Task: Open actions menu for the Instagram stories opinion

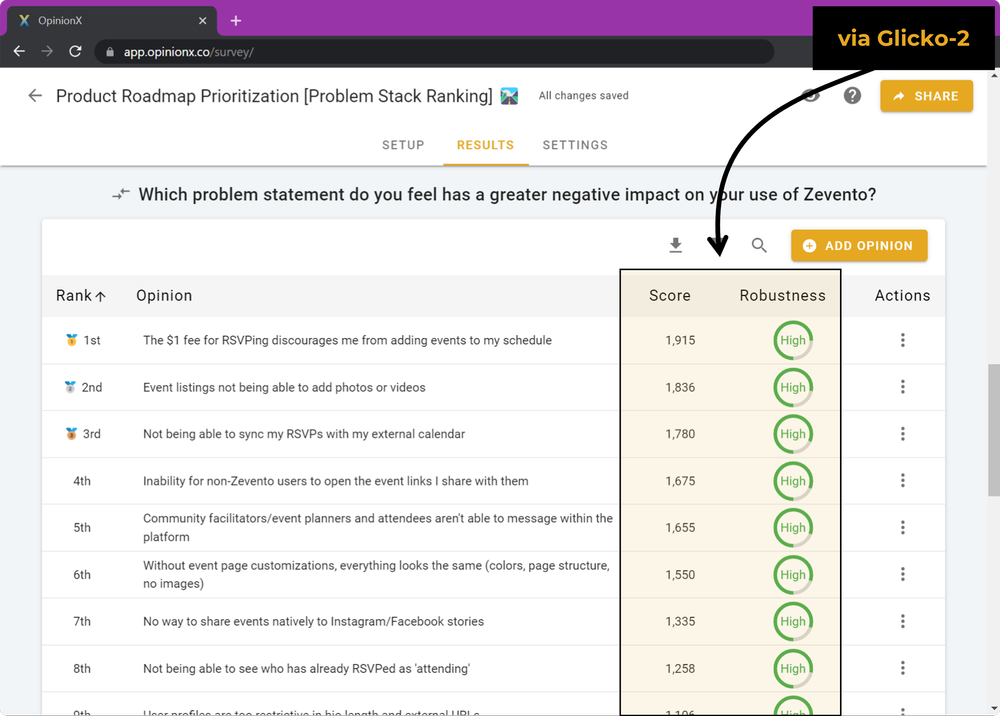Action: pos(903,621)
